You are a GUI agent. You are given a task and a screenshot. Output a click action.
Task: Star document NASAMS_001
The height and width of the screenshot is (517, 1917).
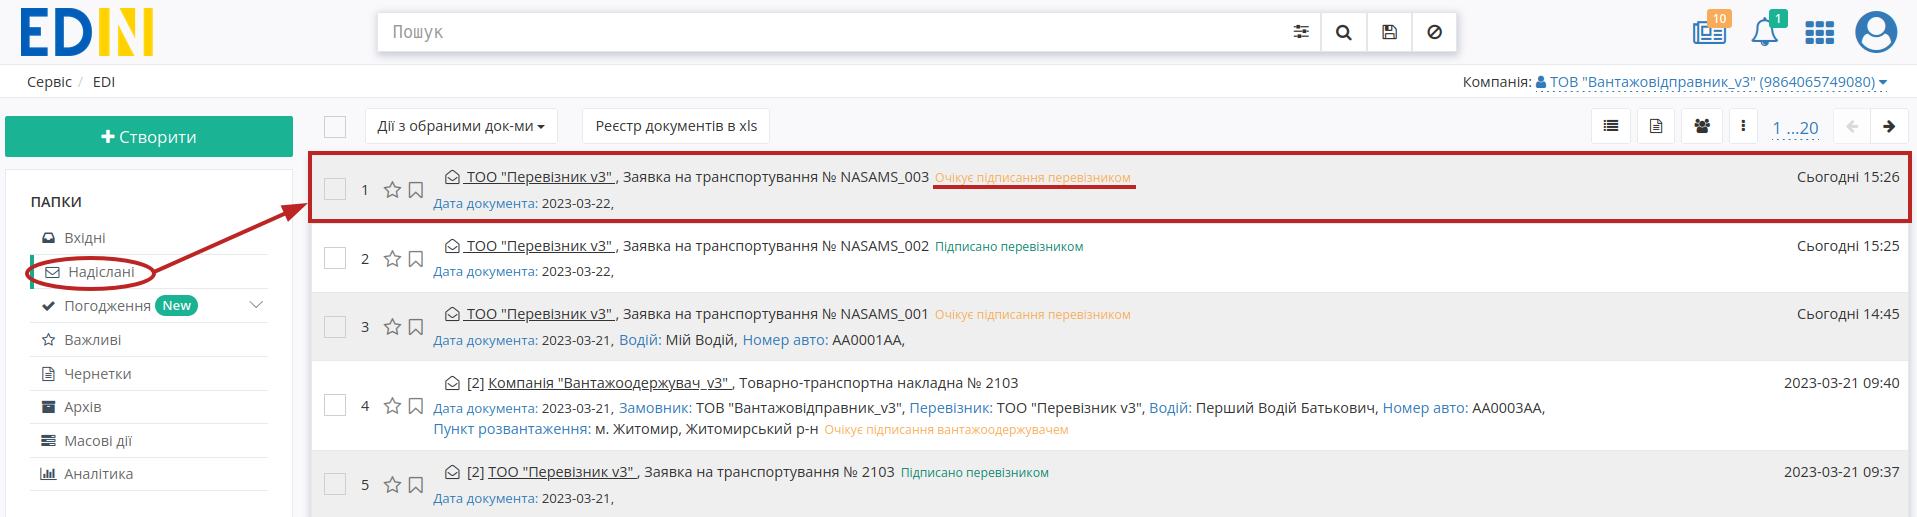tap(392, 327)
